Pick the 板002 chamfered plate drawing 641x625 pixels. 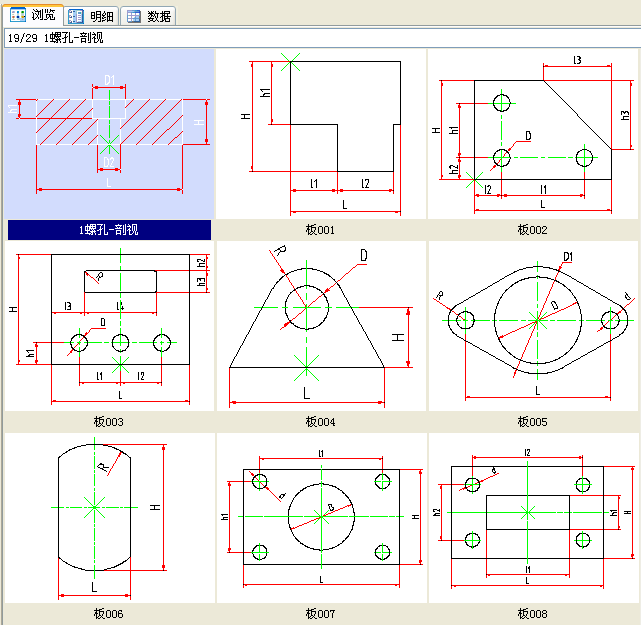point(532,133)
